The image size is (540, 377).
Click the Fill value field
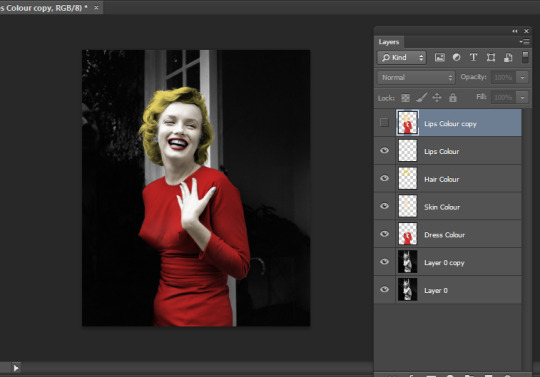(x=503, y=98)
